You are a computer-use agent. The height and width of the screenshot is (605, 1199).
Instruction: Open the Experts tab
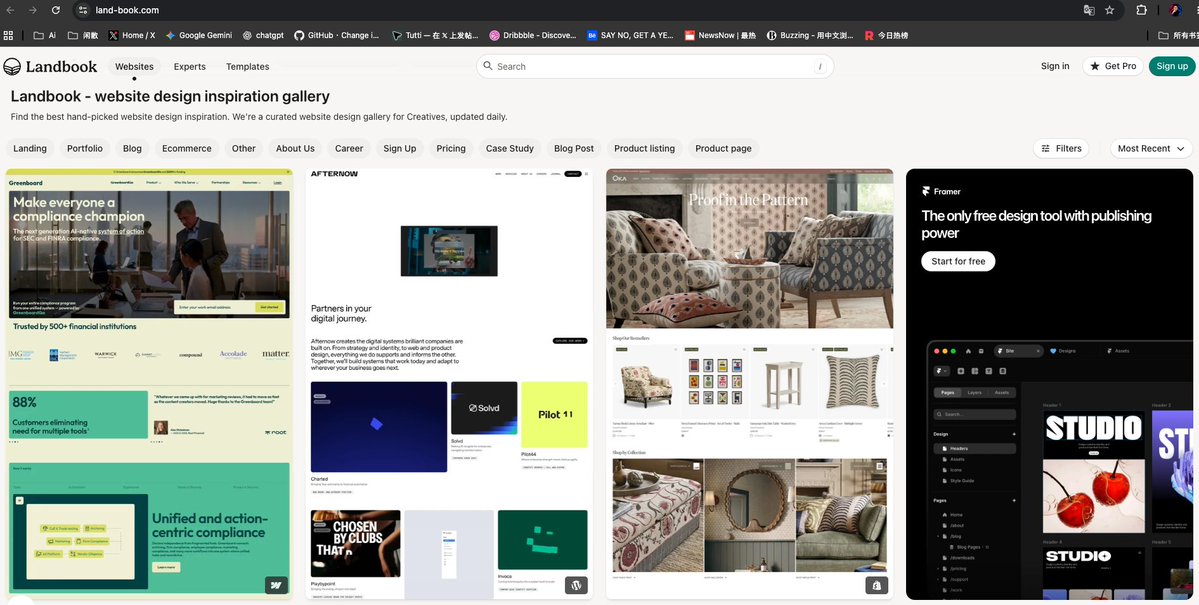click(x=190, y=67)
